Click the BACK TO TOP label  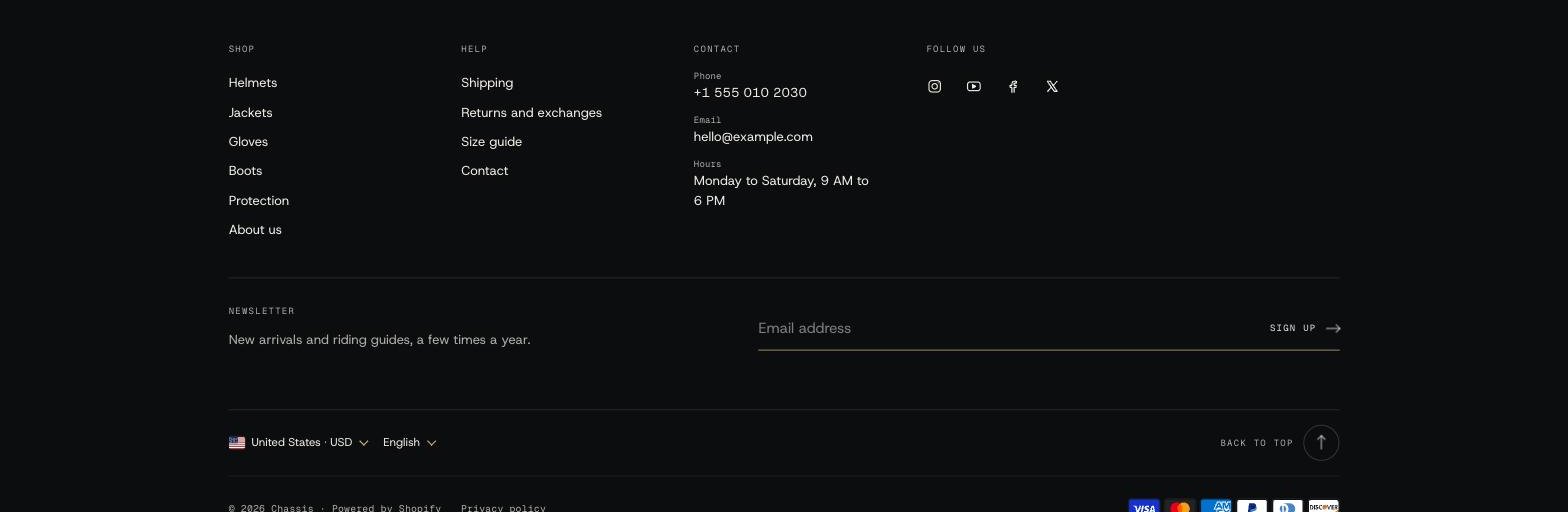[1257, 443]
